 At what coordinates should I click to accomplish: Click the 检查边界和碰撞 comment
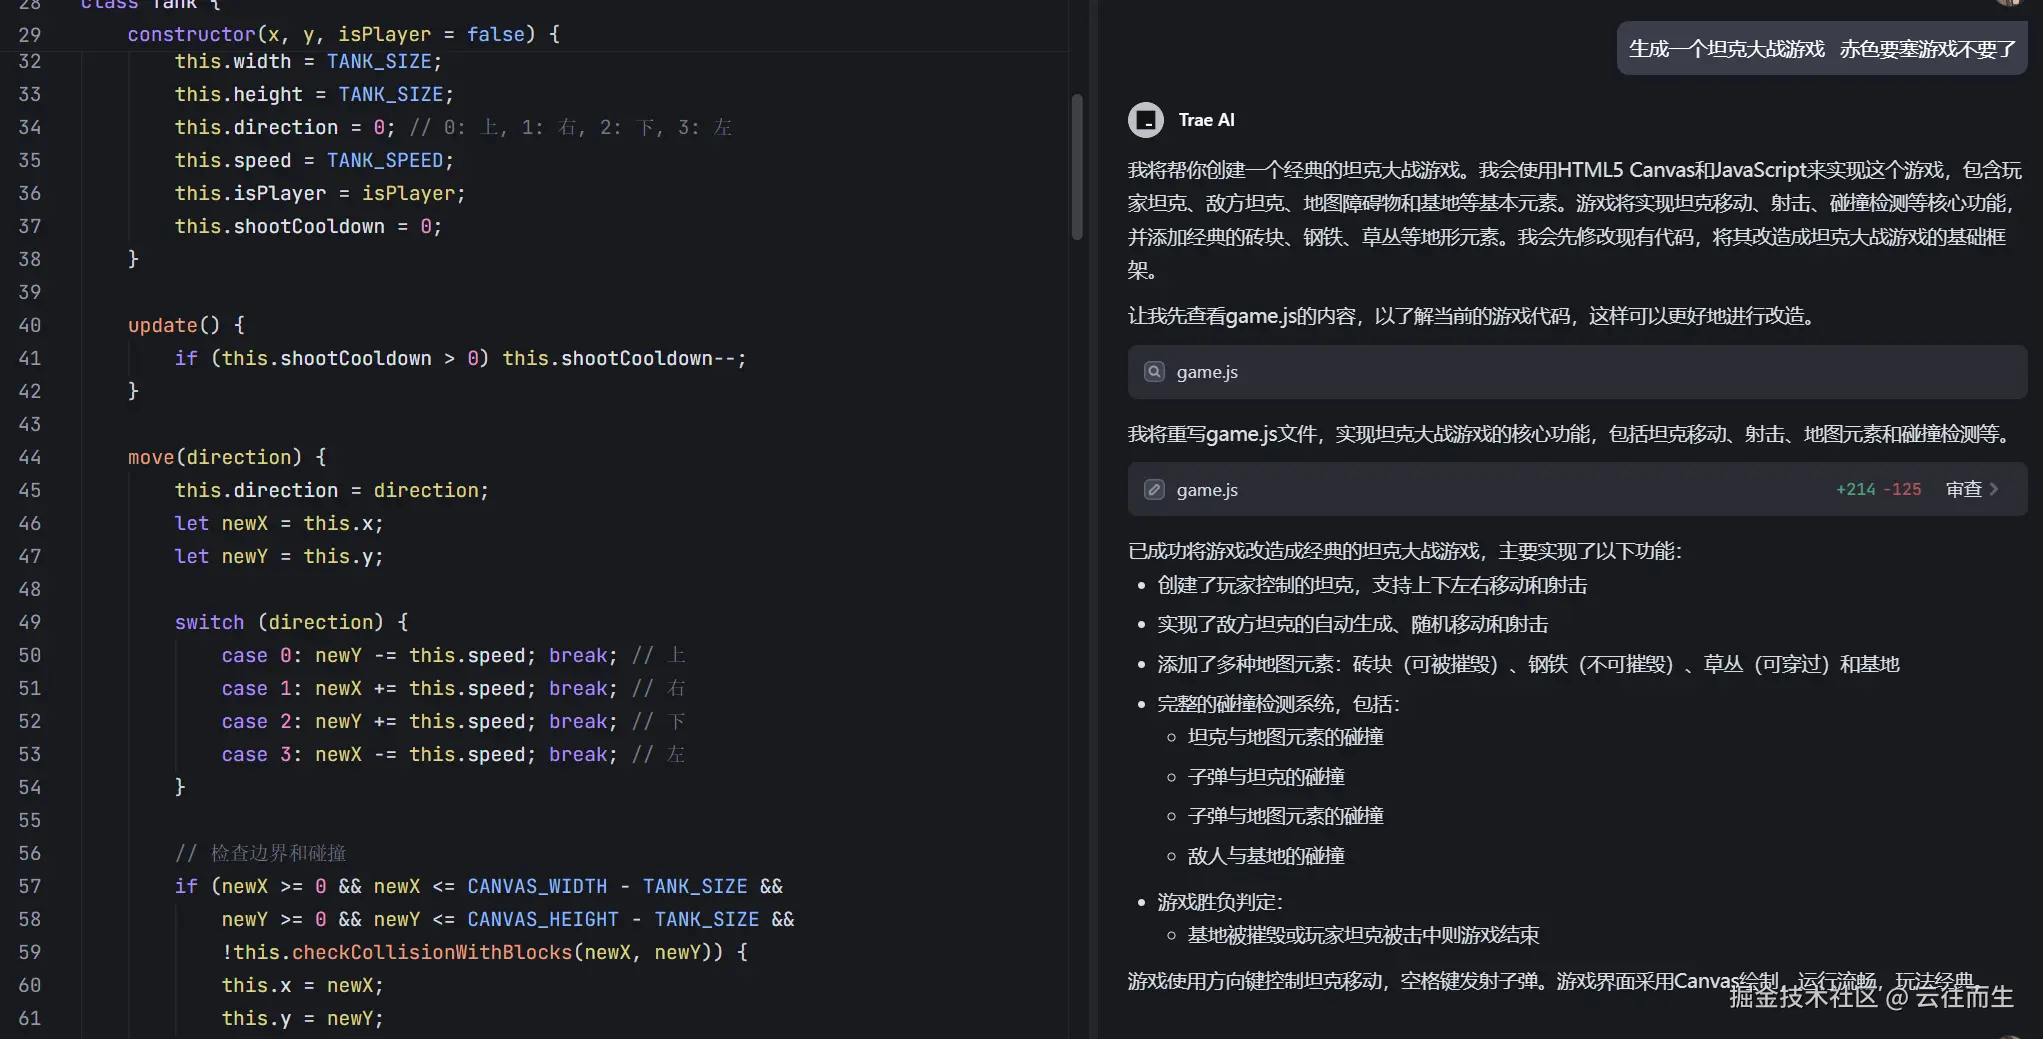[261, 853]
